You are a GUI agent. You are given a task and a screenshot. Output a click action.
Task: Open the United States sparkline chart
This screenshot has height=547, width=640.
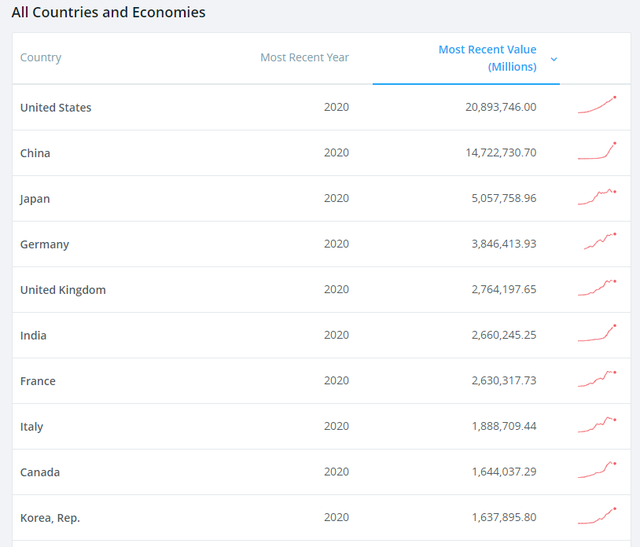tap(597, 105)
